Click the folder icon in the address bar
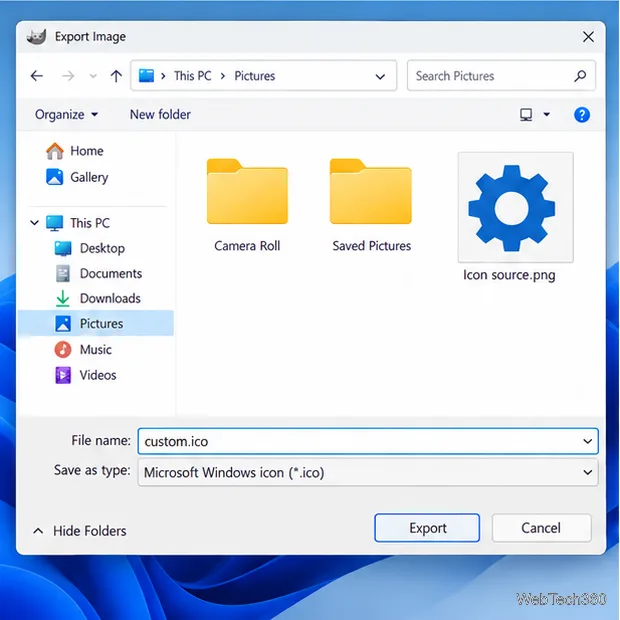The width and height of the screenshot is (620, 620). pyautogui.click(x=146, y=75)
